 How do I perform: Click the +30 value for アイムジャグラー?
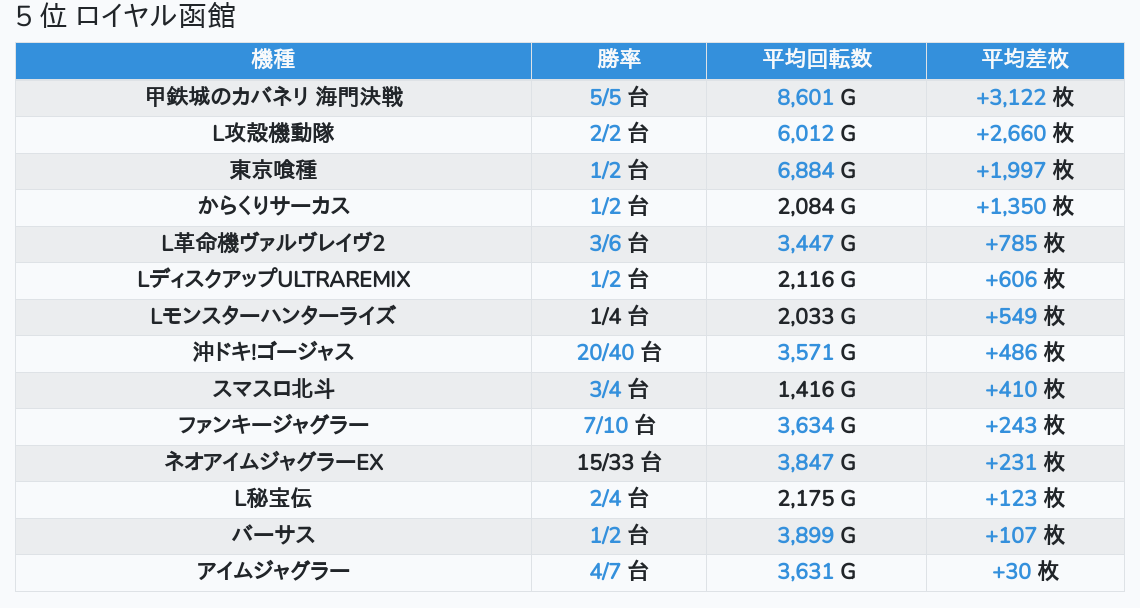1011,572
